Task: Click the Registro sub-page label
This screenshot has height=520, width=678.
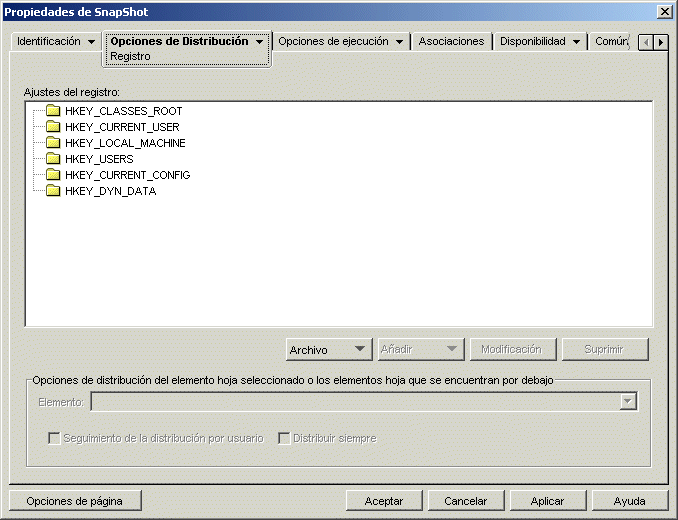Action: tap(130, 56)
